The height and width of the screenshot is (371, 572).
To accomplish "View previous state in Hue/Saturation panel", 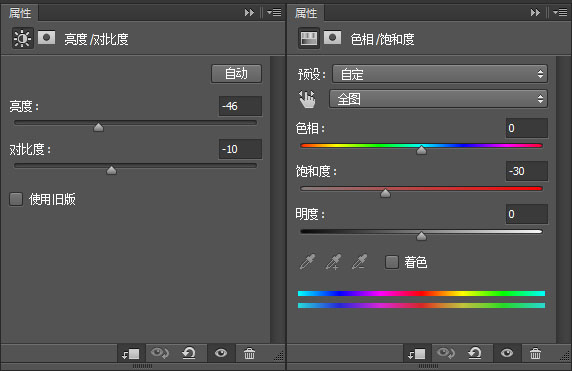I will (x=446, y=353).
